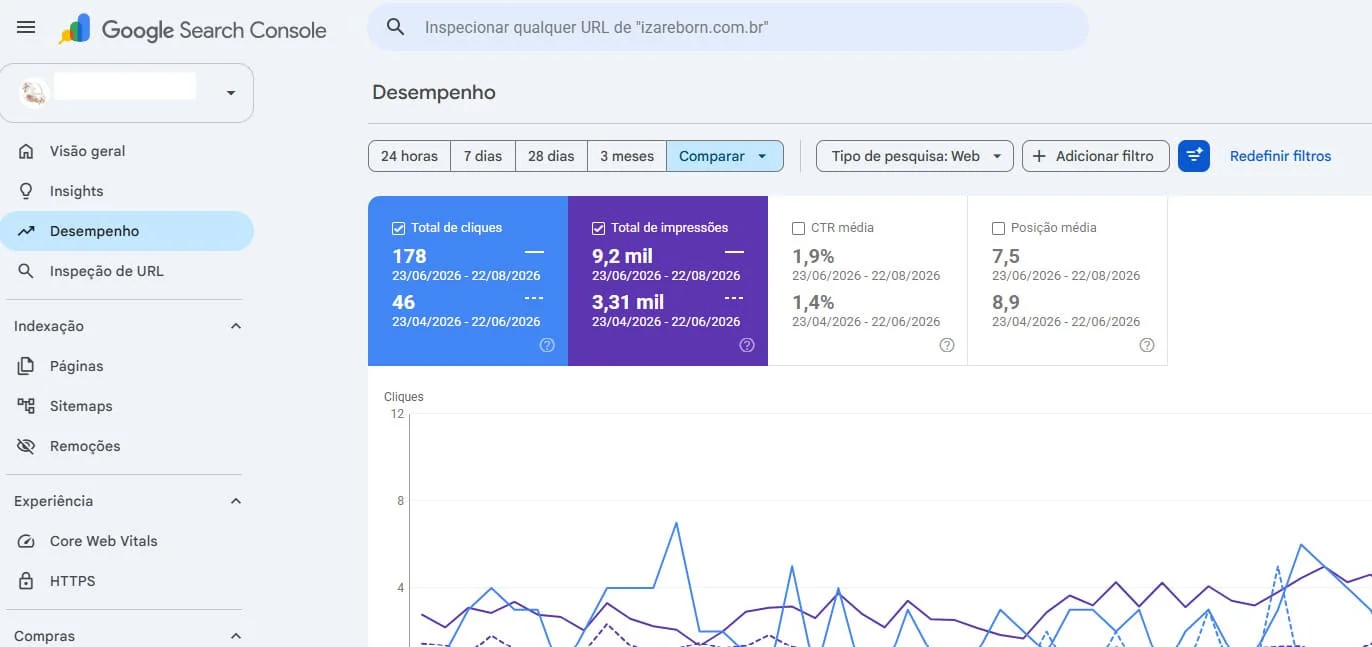Click the Remoções hidden-eye icon
The image size is (1372, 647).
pos(26,446)
